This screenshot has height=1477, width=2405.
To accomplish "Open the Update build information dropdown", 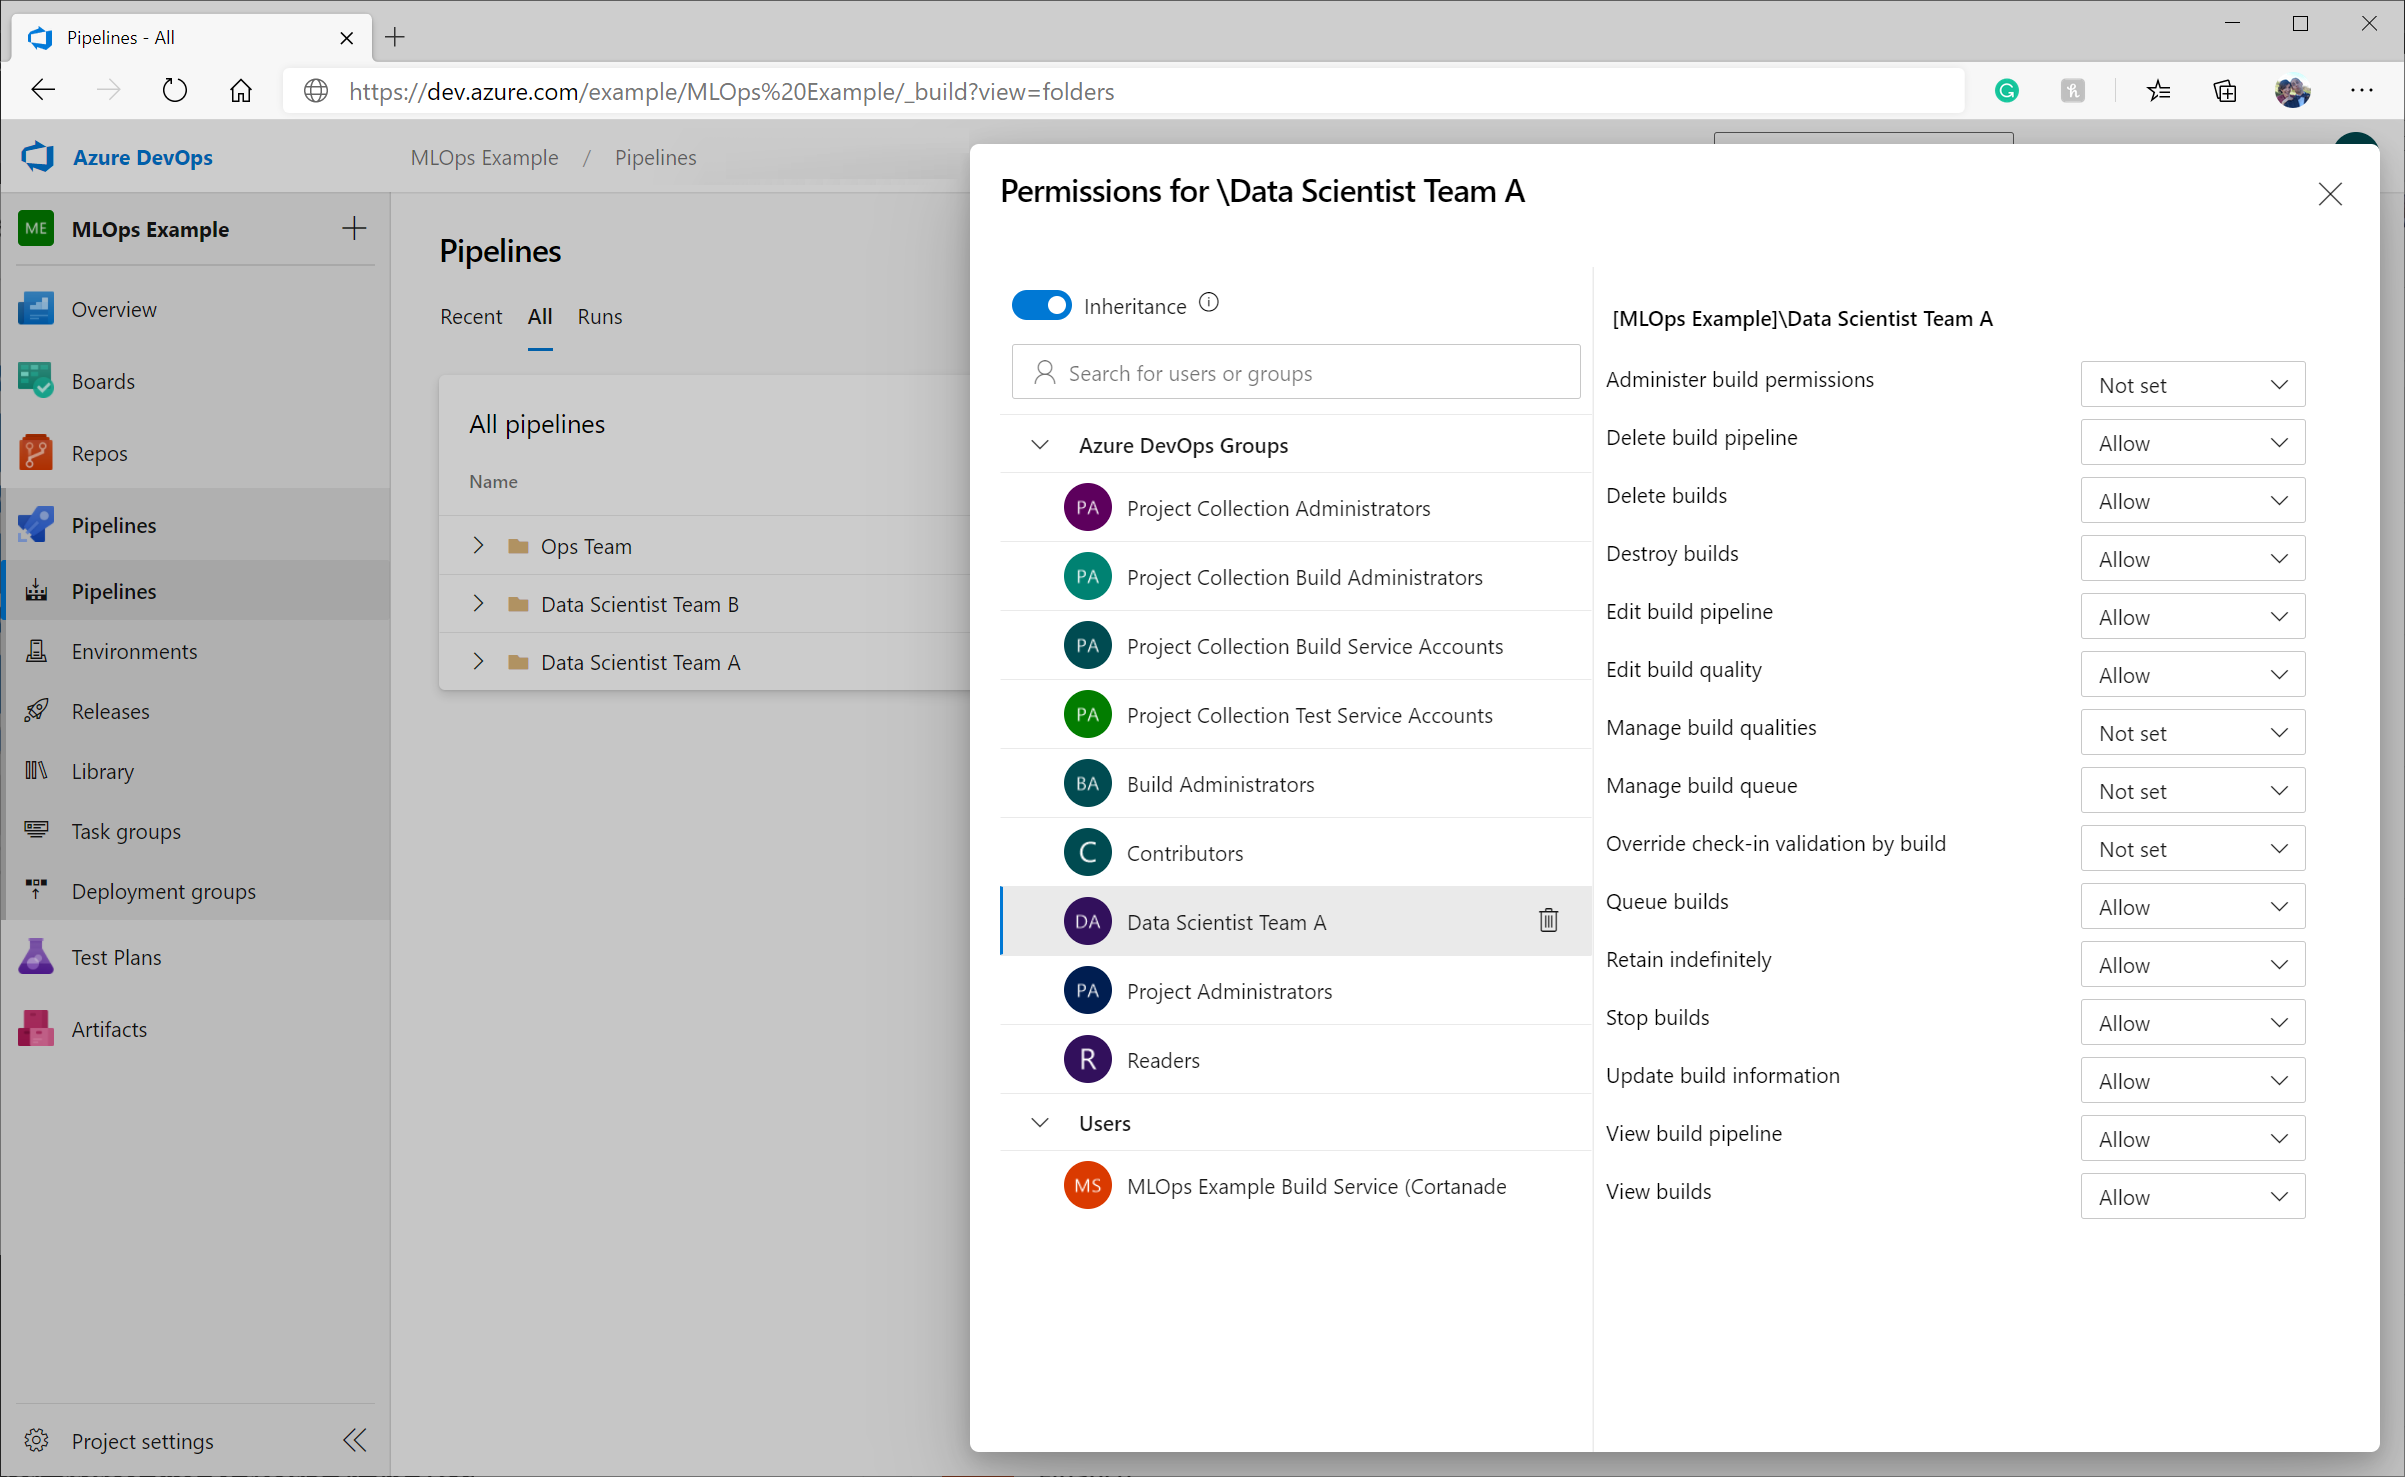I will click(2192, 1081).
